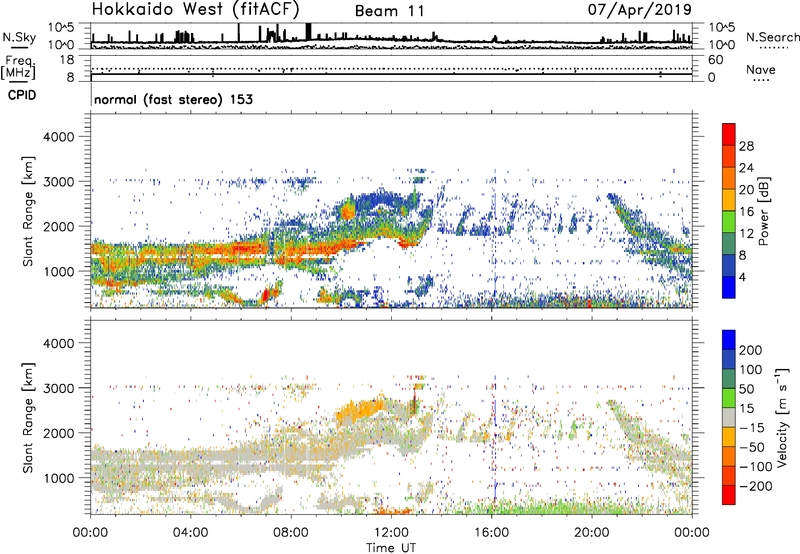Select 'Slant Range [km]' label of velocity panel
800x554 pixels.
pos(28,417)
